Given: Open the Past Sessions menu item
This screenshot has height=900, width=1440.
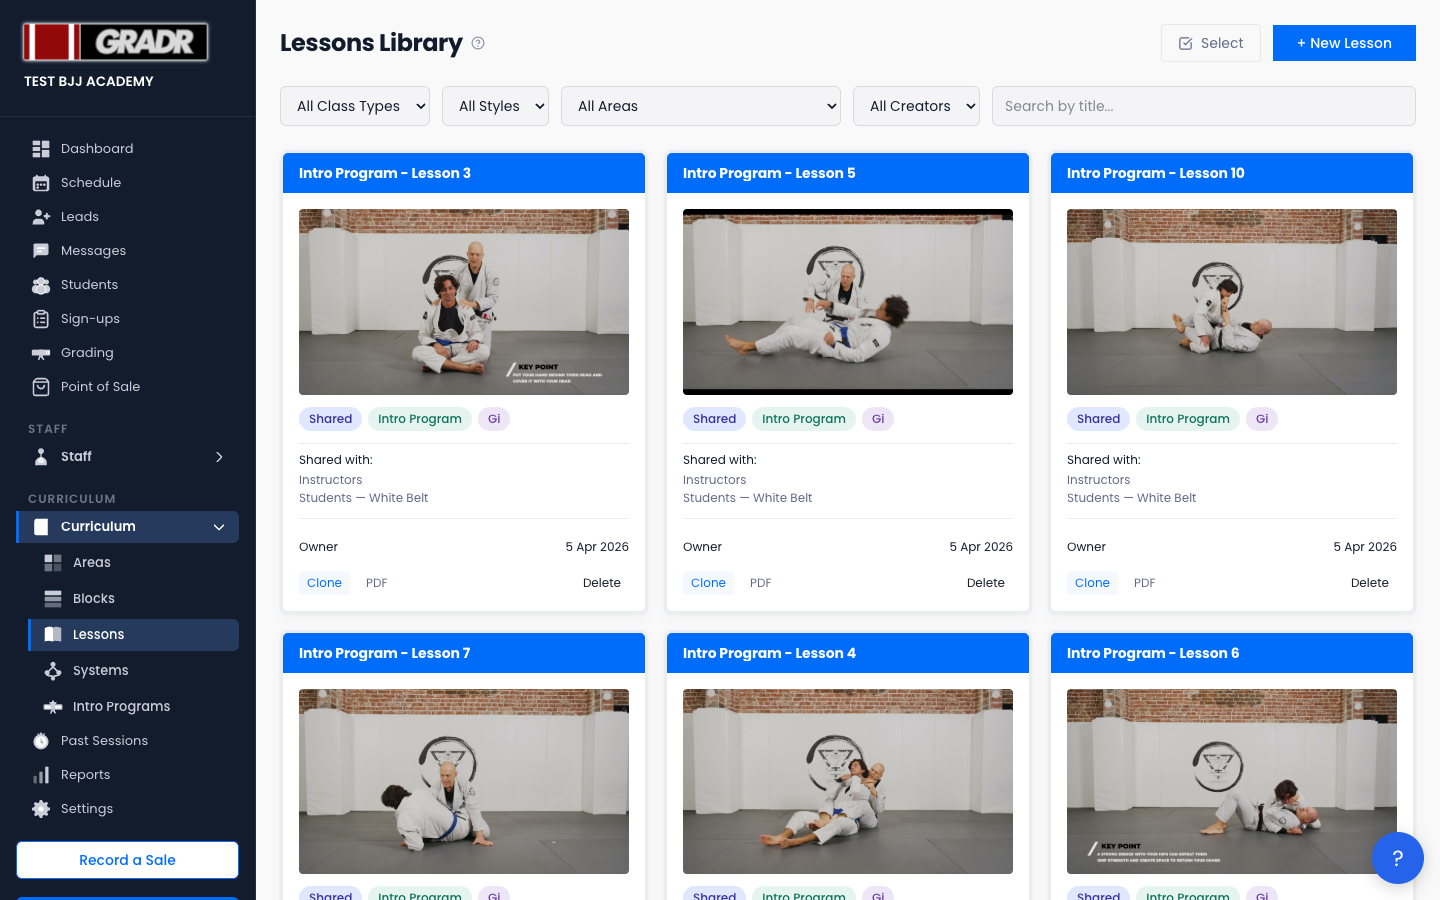Looking at the screenshot, I should [128, 741].
